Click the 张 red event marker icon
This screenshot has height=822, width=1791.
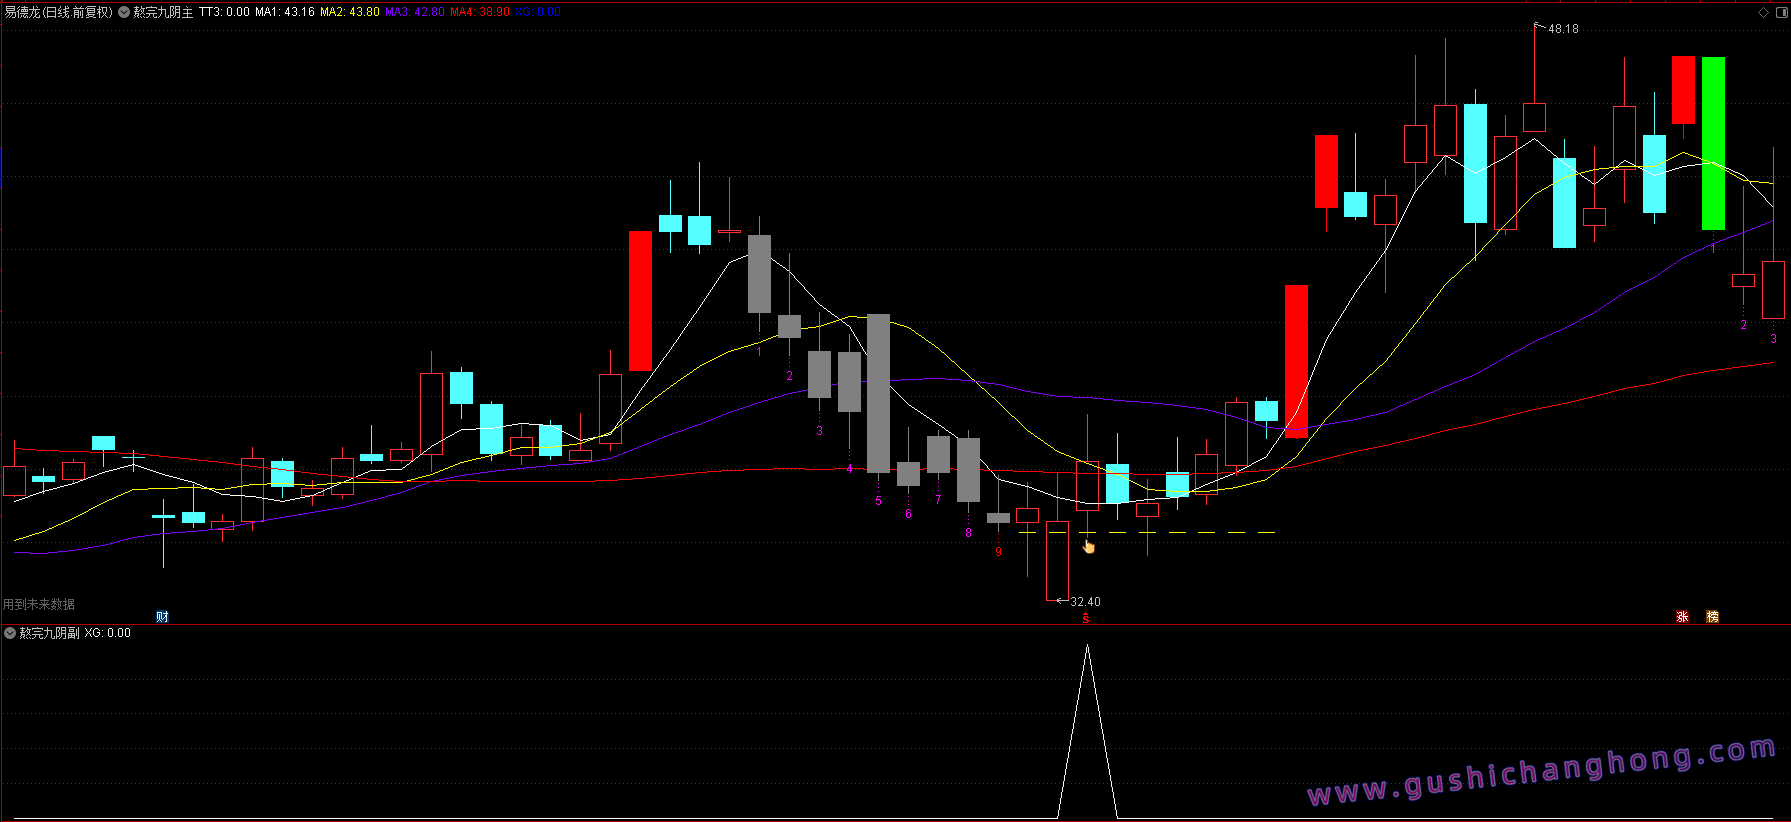coord(1682,617)
